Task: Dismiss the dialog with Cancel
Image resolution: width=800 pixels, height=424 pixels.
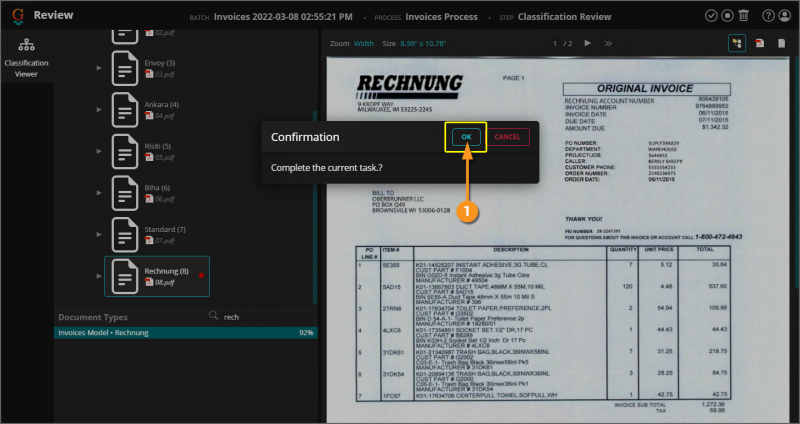Action: tap(507, 137)
